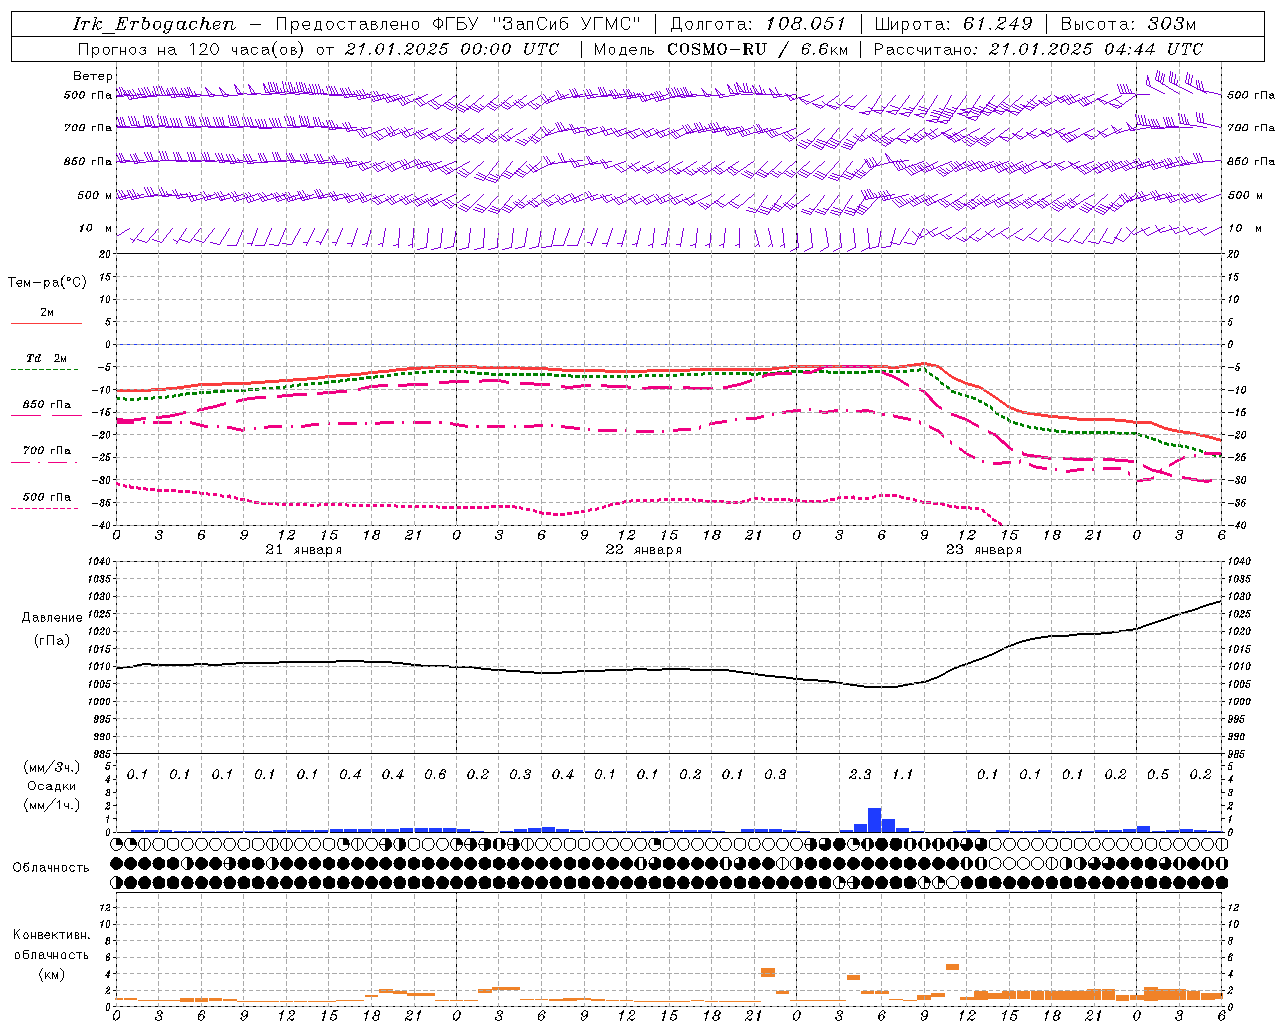Click the Ветер wind section label
The height and width of the screenshot is (1024, 1280).
(x=93, y=76)
